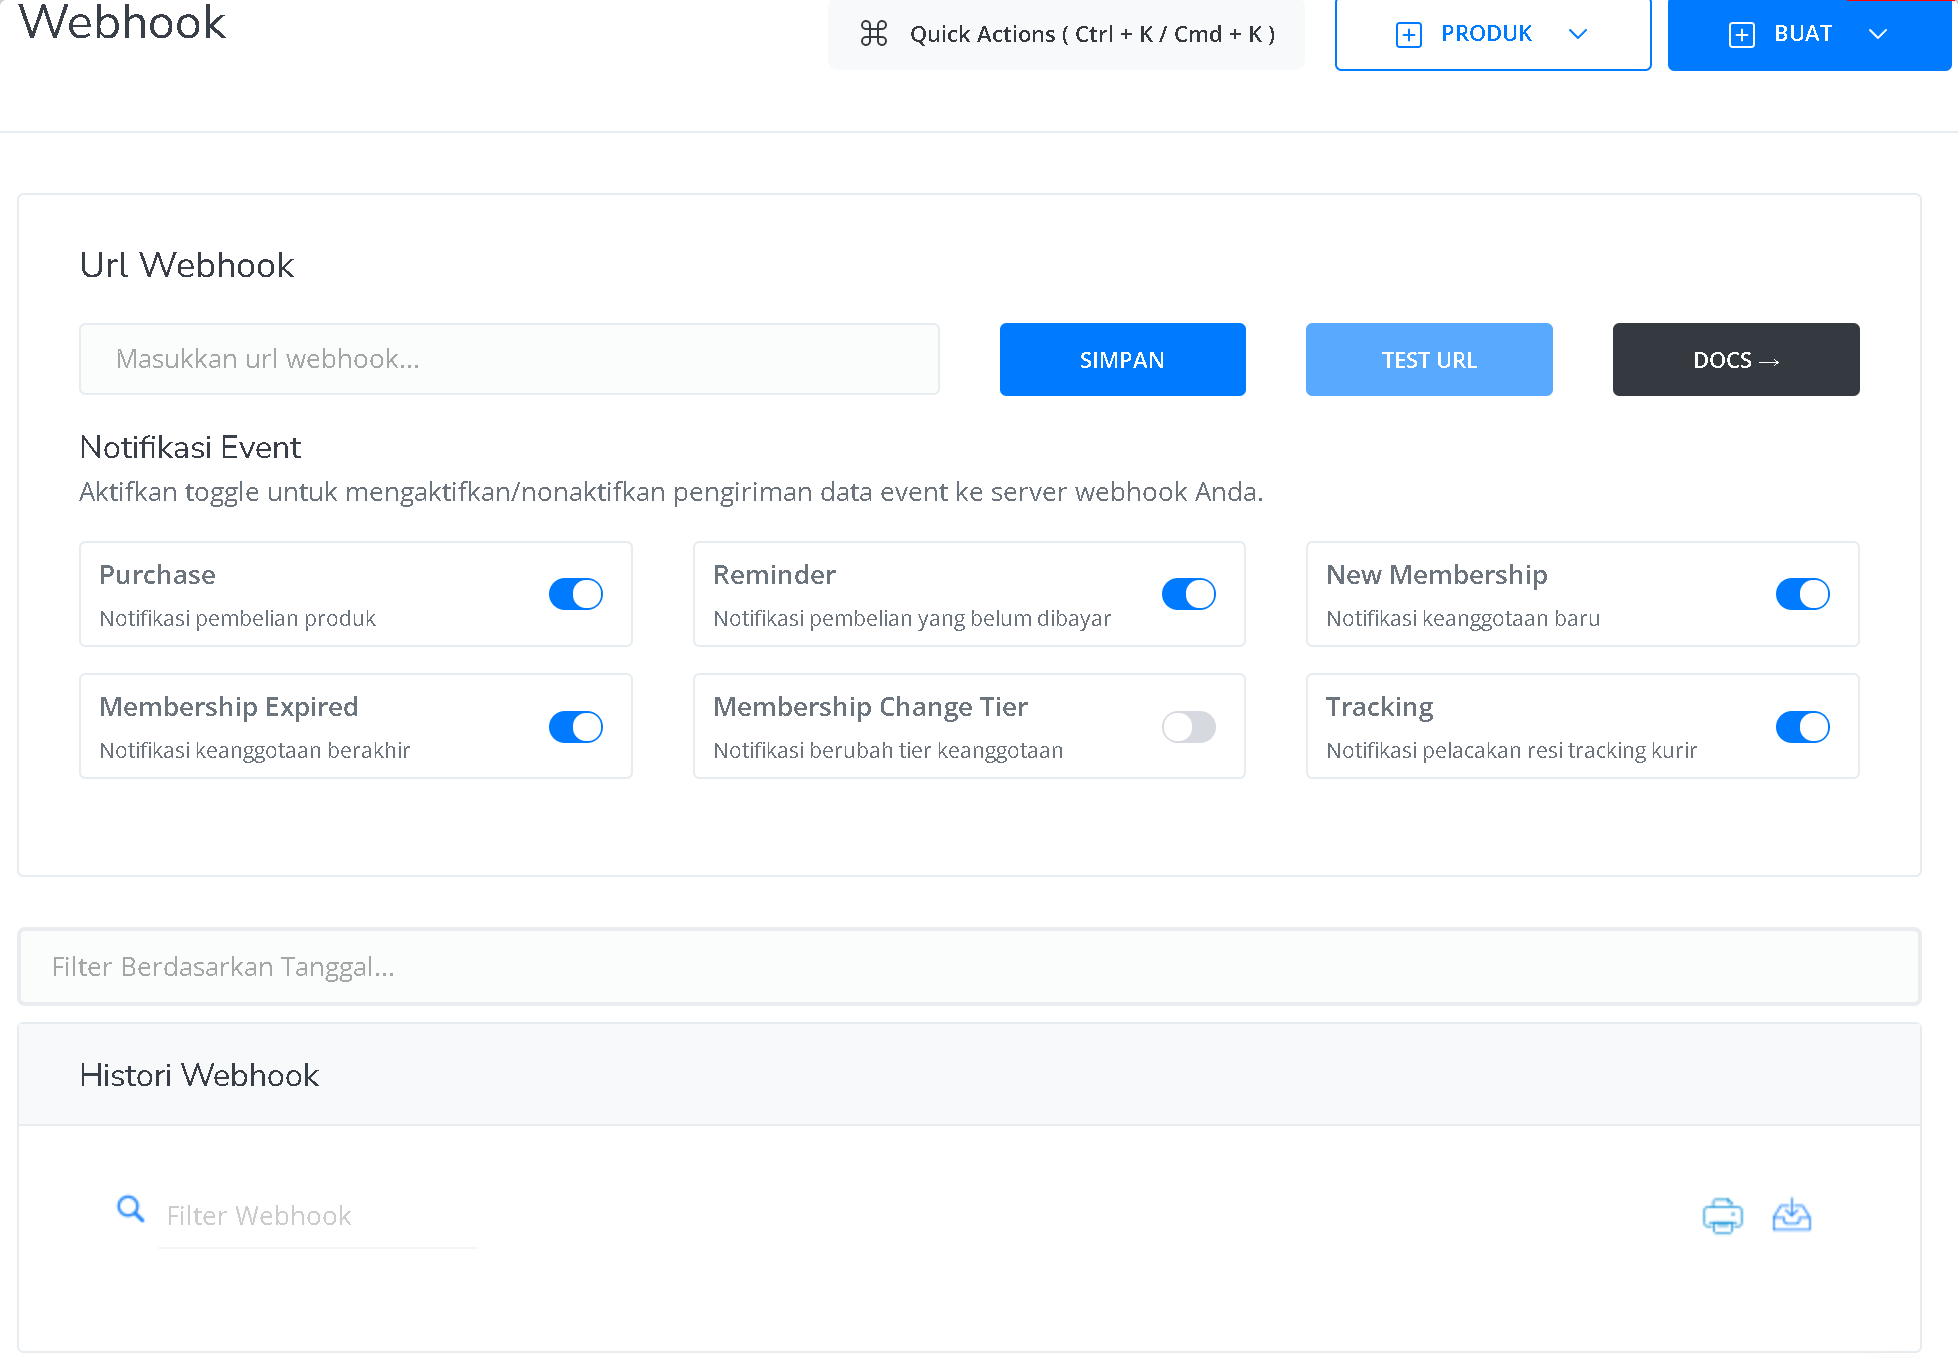Click the 'Notifikasi pembelian yang belum dibayar' text

912,619
